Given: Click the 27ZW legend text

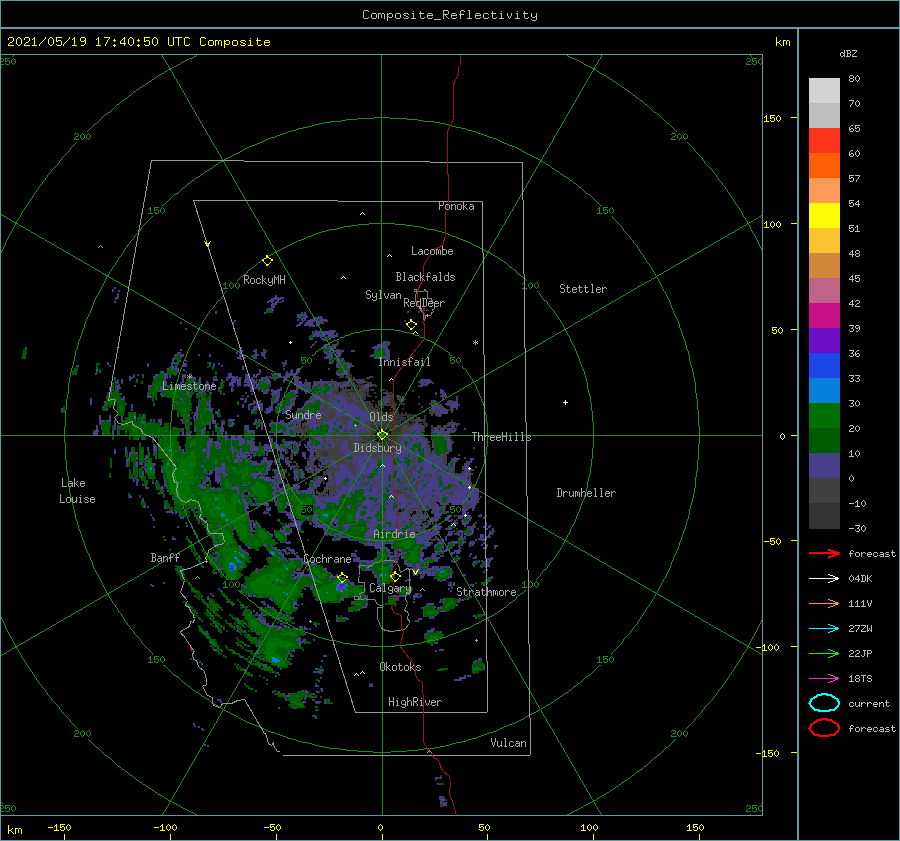Looking at the screenshot, I should click(x=860, y=629).
